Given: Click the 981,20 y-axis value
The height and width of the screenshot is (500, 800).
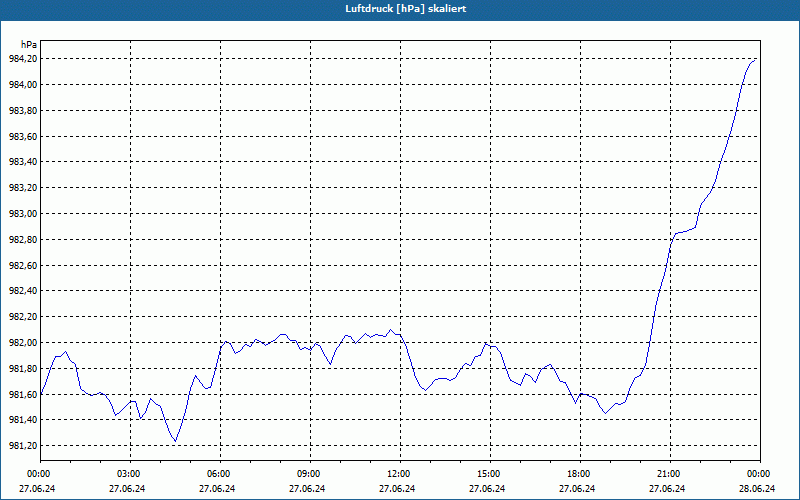Looking at the screenshot, I should pos(23,446).
